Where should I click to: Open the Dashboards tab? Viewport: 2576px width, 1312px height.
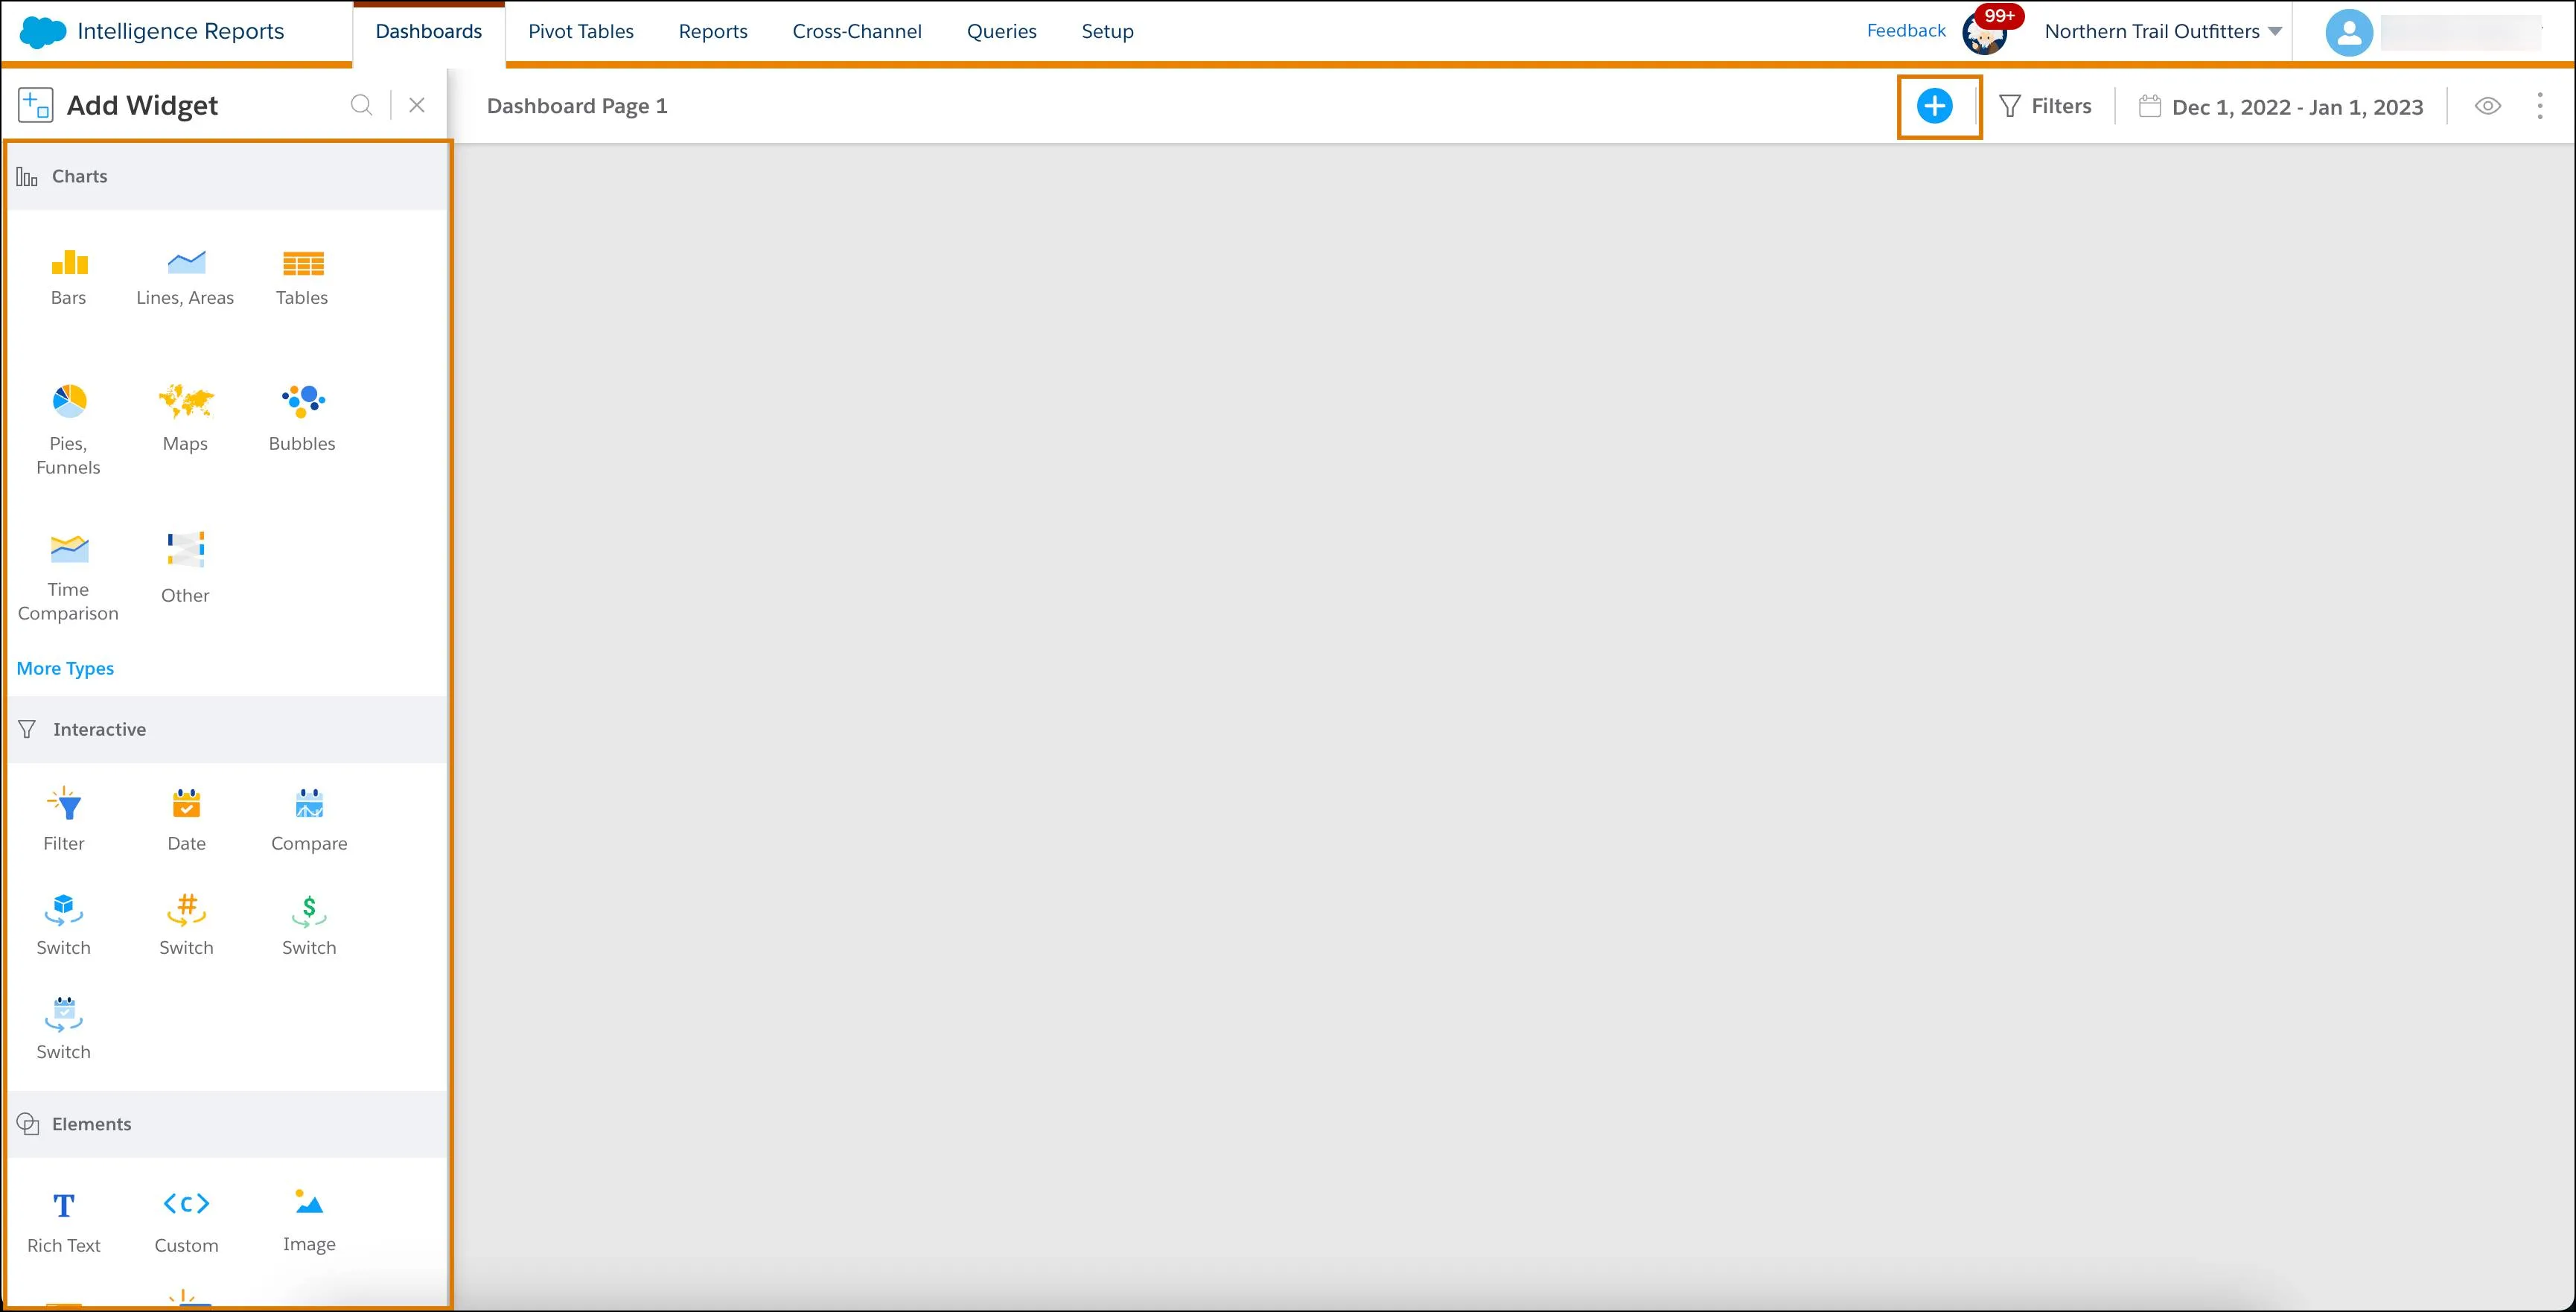[x=428, y=30]
